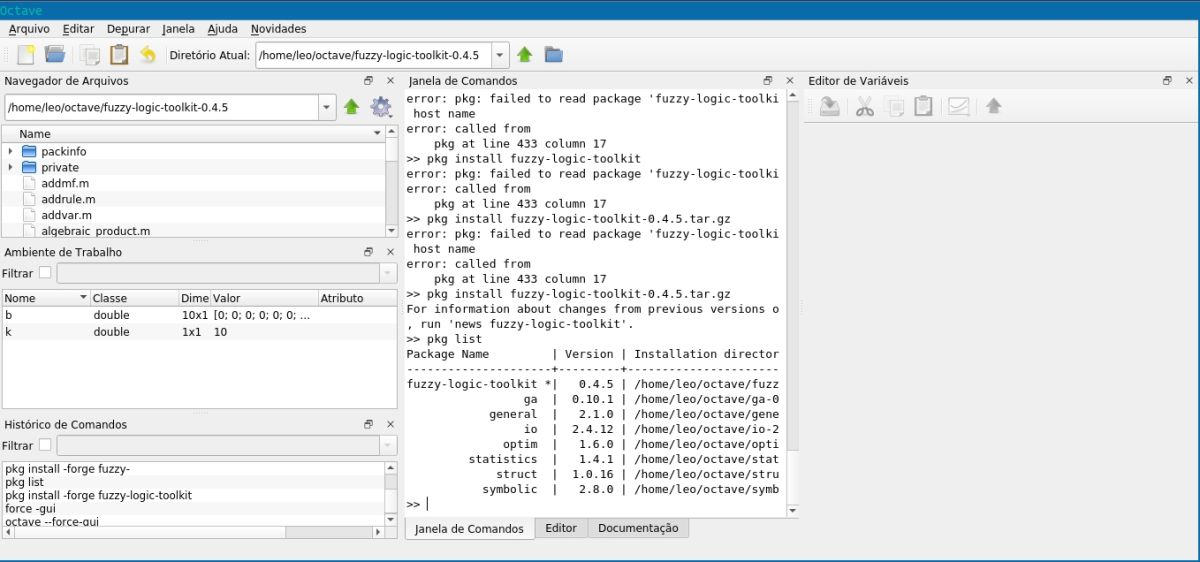
Task: Select addvar.m in the file browser
Action: (x=66, y=215)
